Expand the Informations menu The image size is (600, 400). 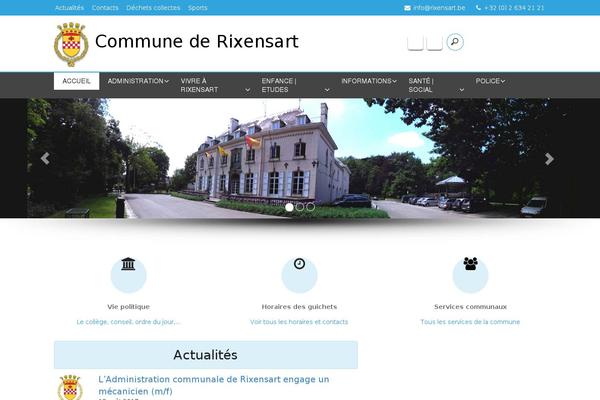(369, 81)
